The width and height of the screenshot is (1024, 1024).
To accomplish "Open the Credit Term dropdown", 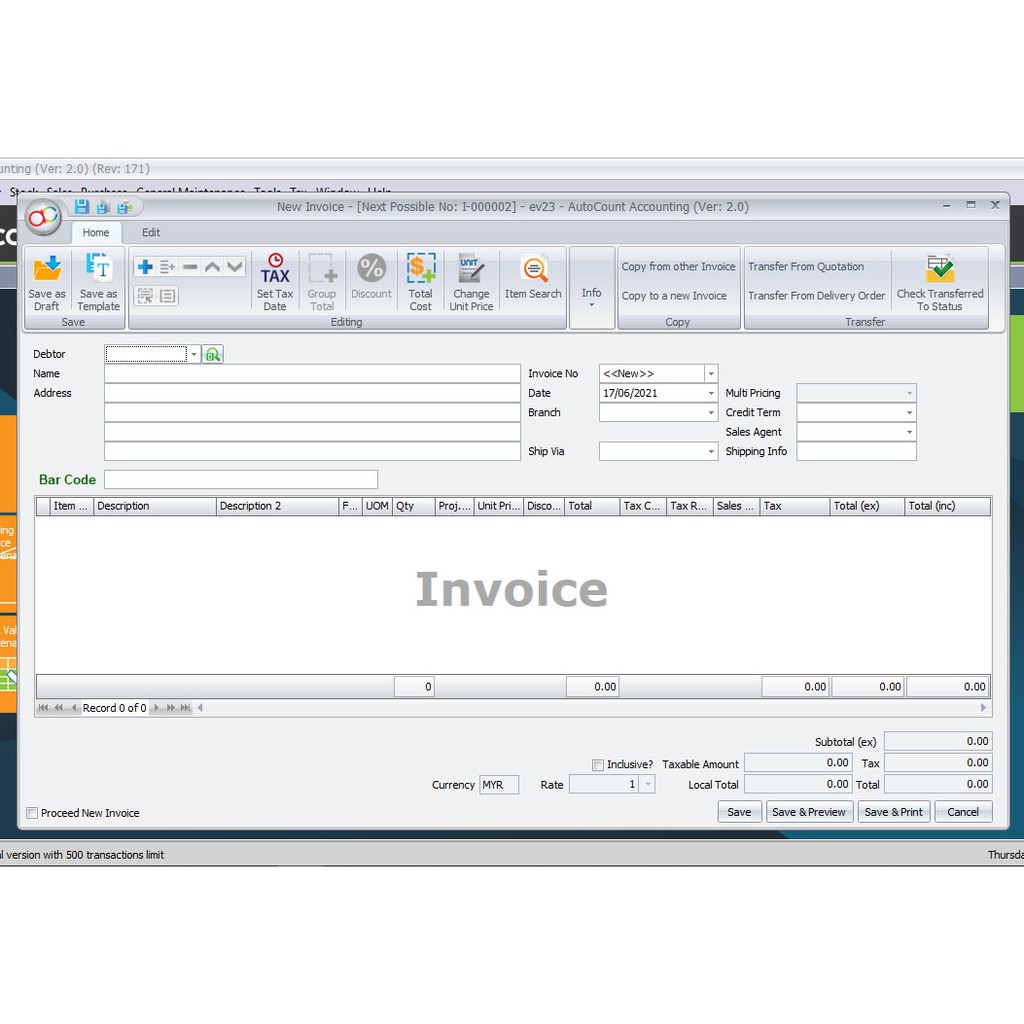I will pos(909,413).
